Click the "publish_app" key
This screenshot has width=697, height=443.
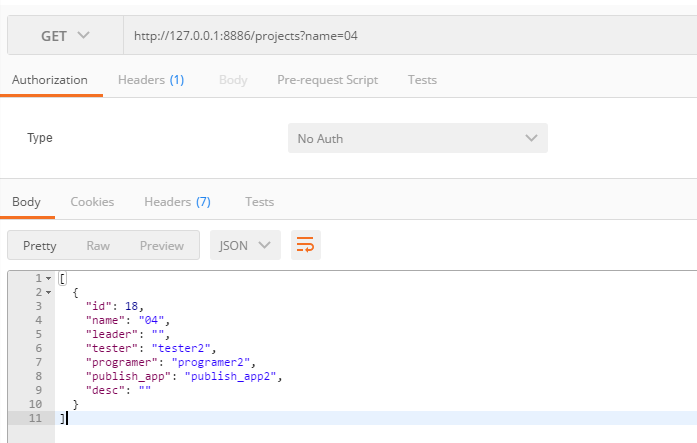coord(128,376)
